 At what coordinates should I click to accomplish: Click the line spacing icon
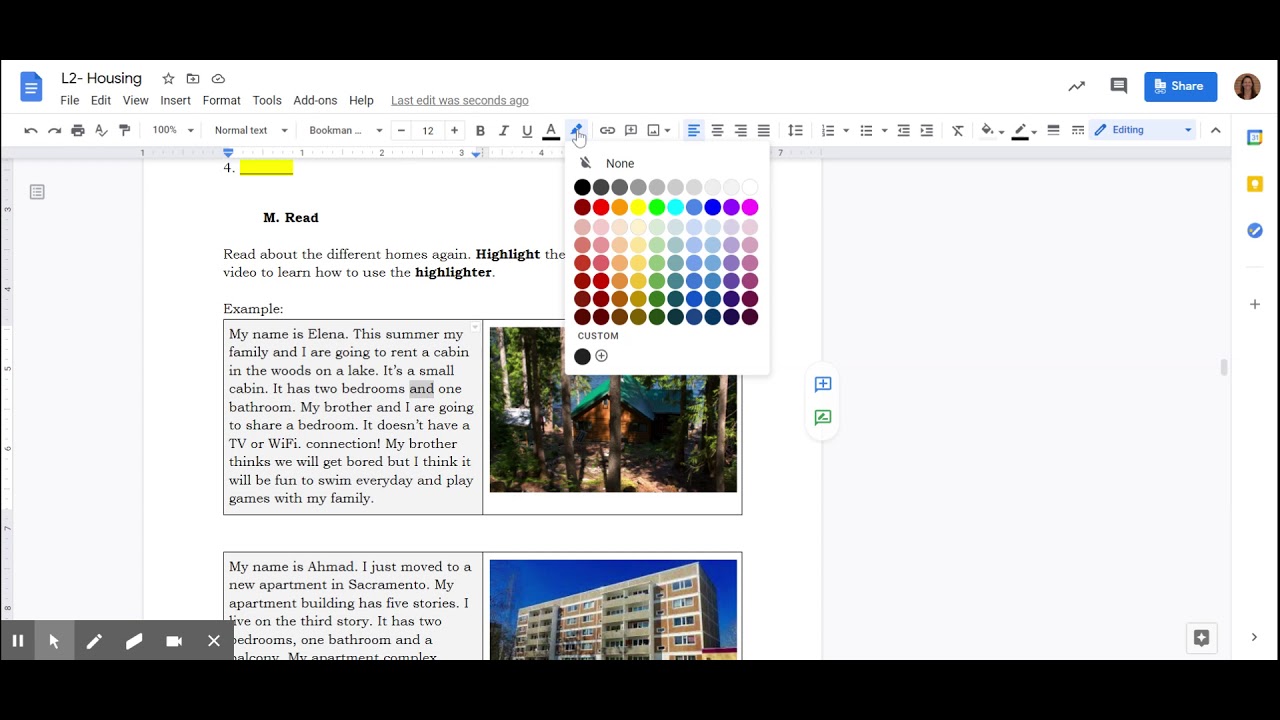(x=795, y=130)
